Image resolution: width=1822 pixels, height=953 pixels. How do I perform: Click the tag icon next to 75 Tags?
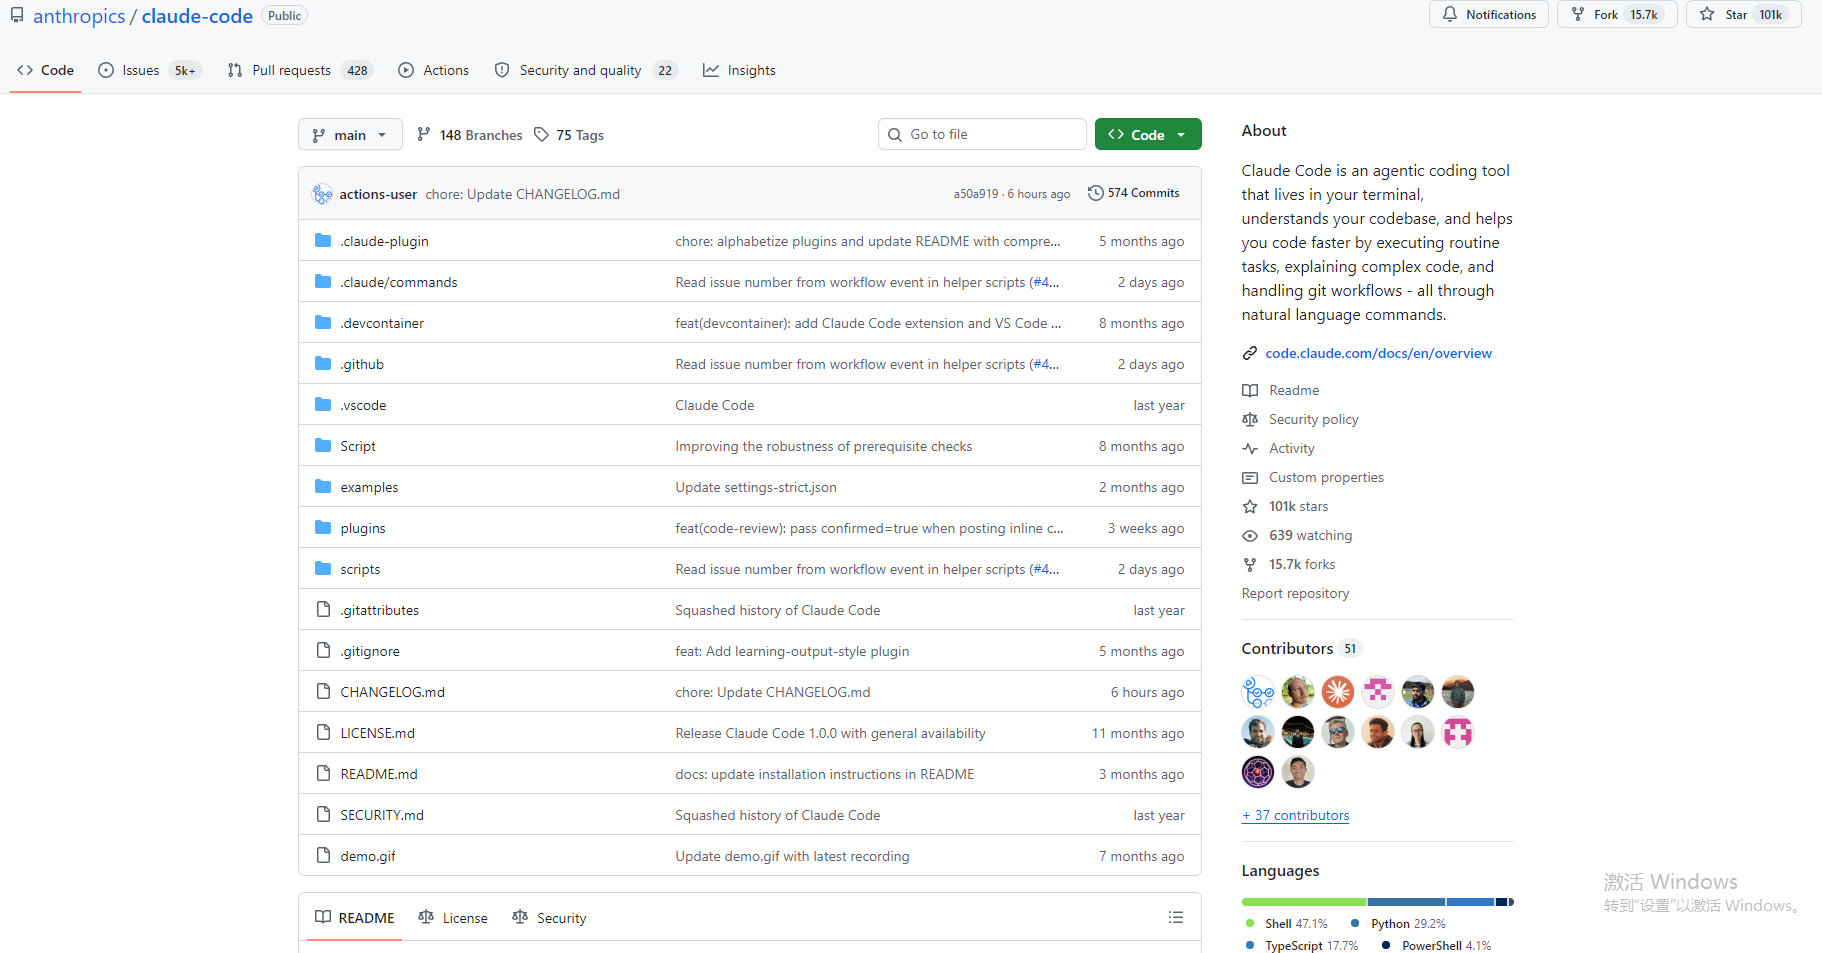541,135
